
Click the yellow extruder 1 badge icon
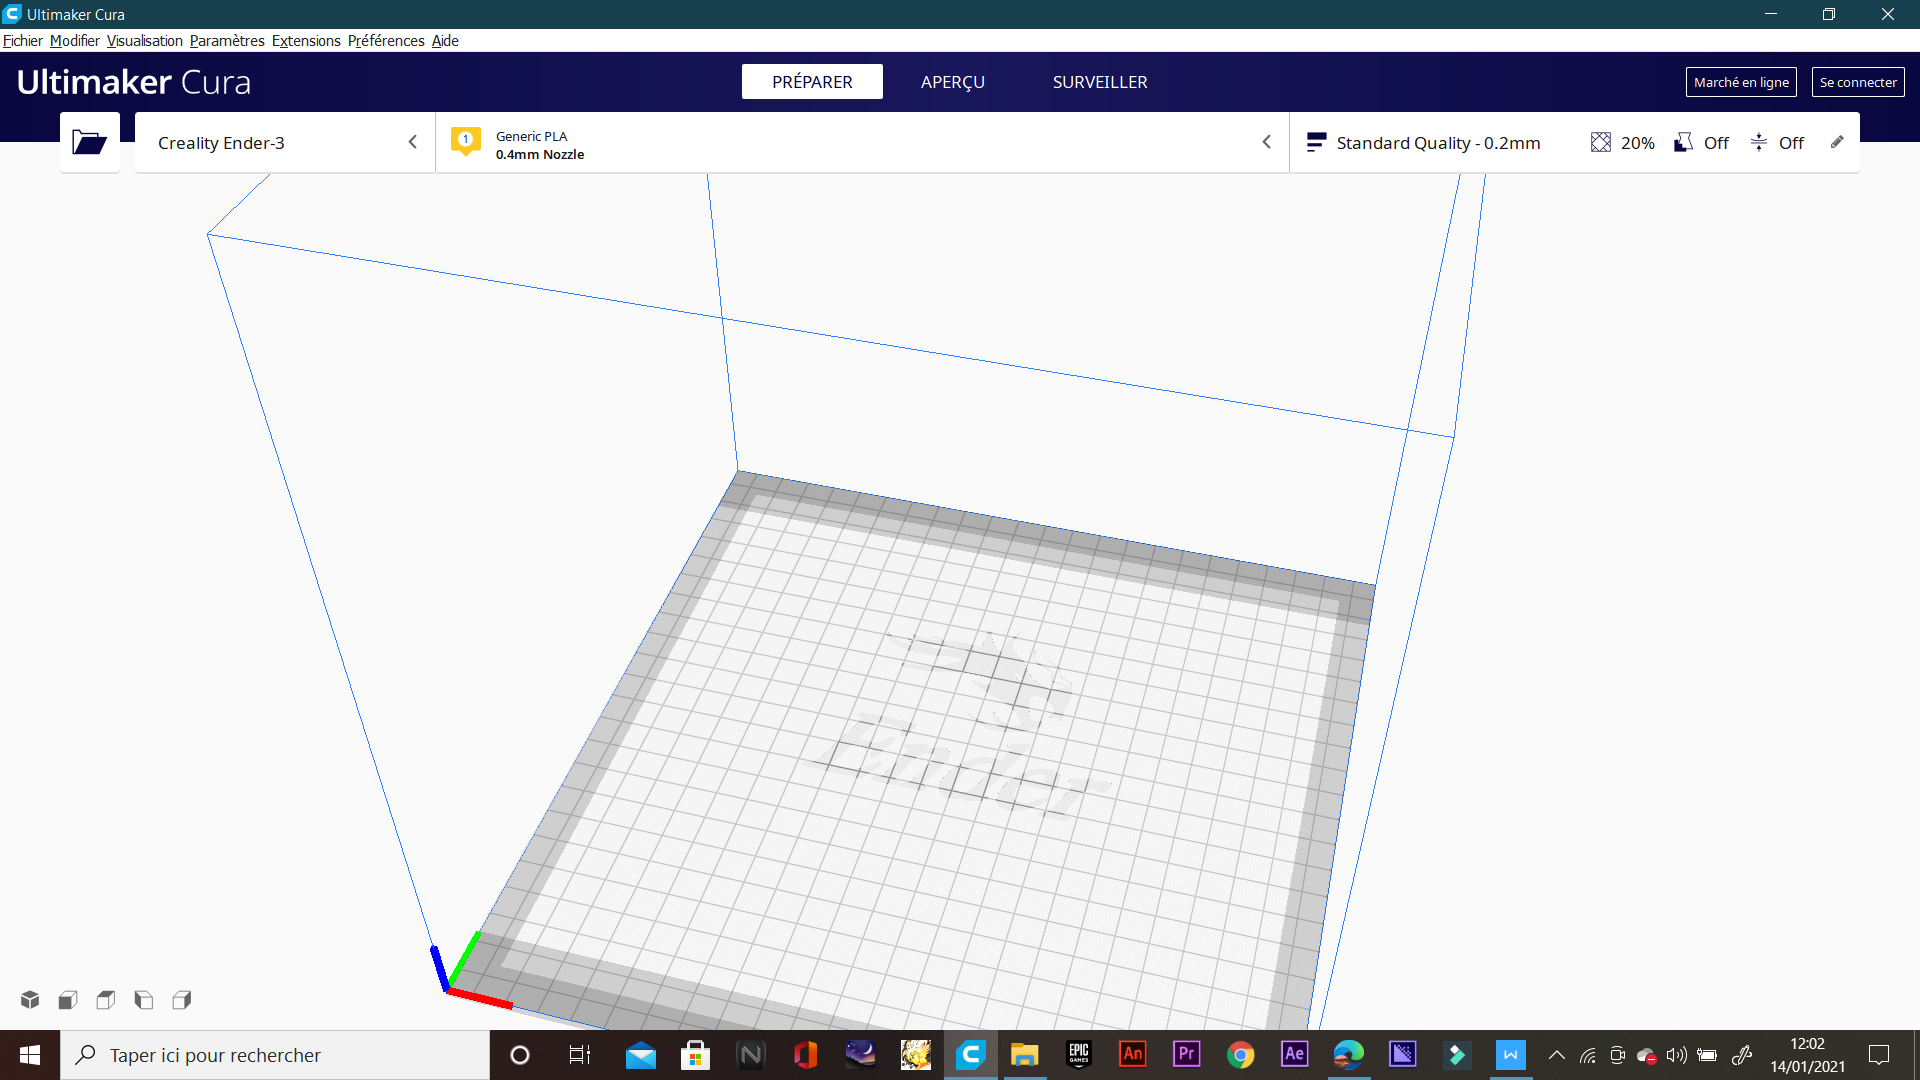coord(466,141)
